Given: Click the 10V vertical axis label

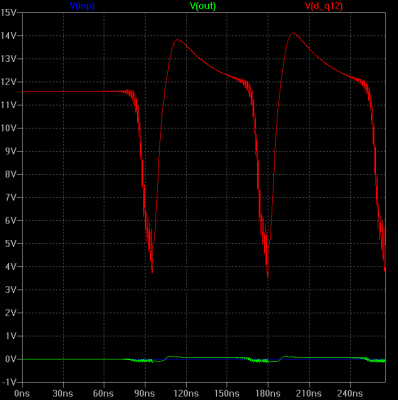Looking at the screenshot, I should 8,128.
